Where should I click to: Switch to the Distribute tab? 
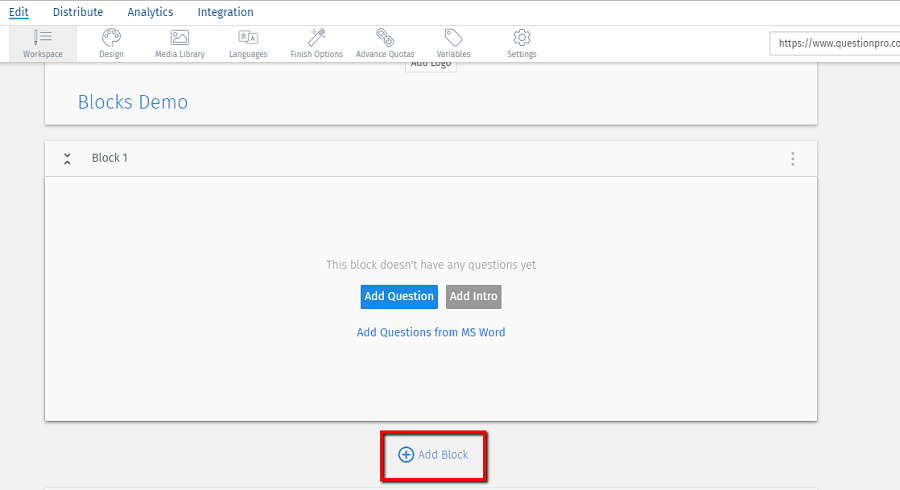78,12
